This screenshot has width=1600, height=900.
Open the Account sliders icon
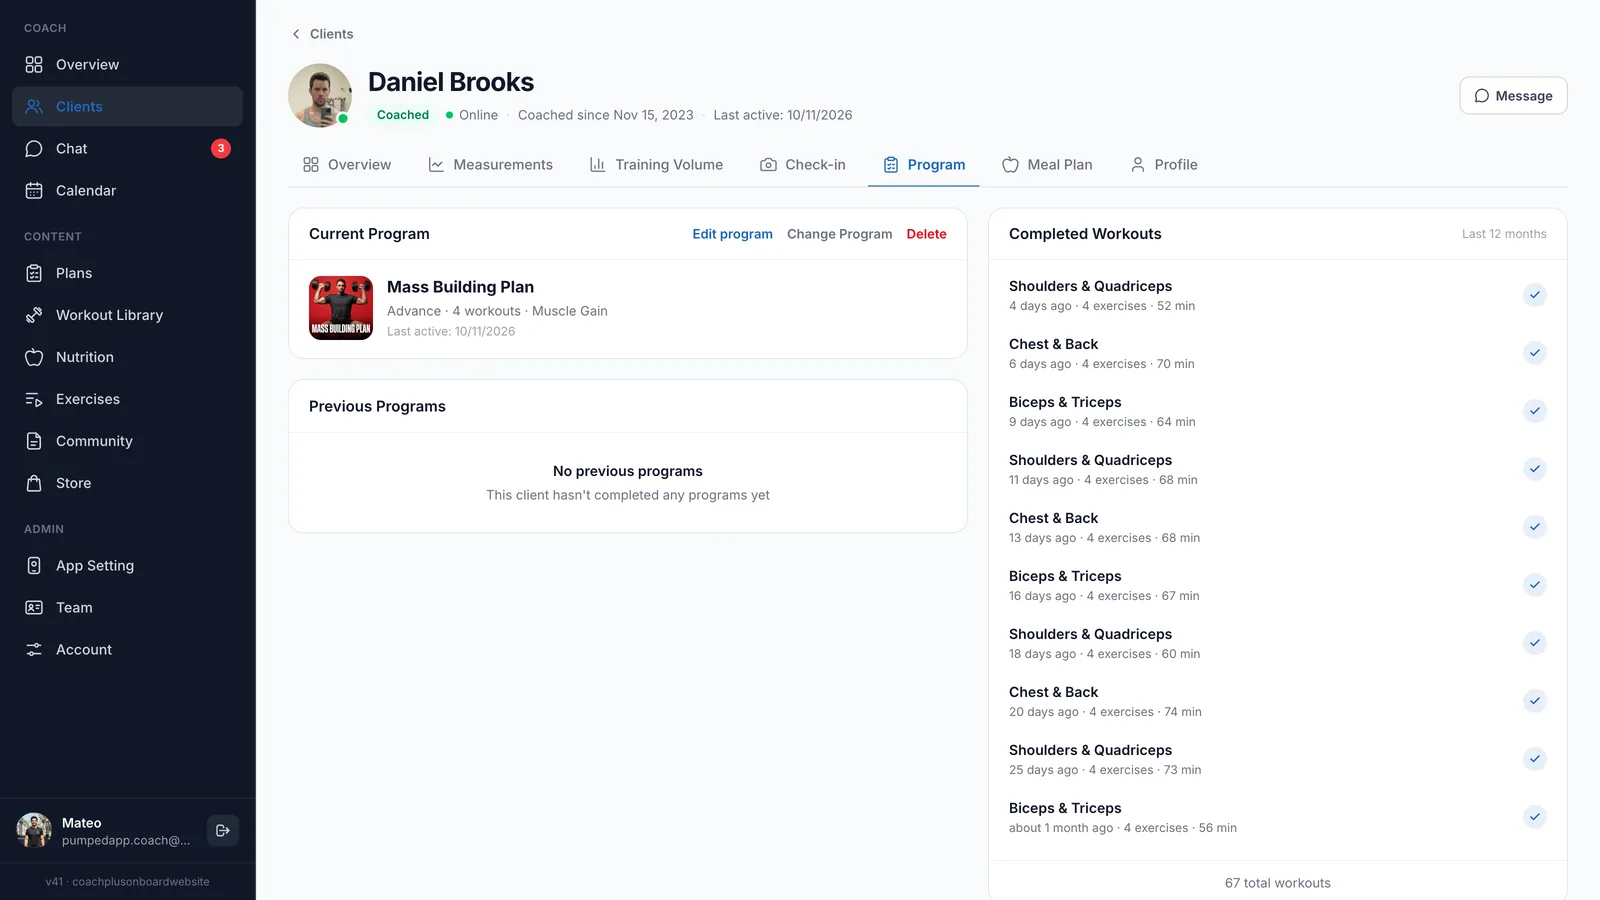pos(34,650)
